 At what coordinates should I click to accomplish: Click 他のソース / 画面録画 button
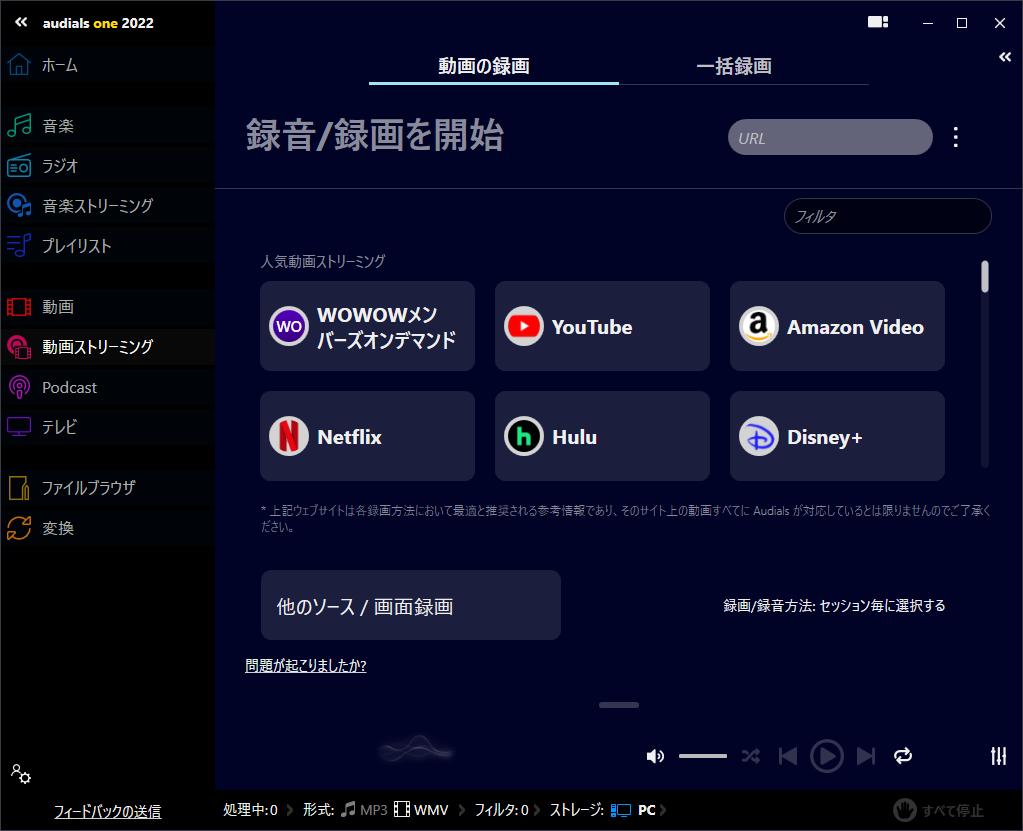(x=411, y=605)
